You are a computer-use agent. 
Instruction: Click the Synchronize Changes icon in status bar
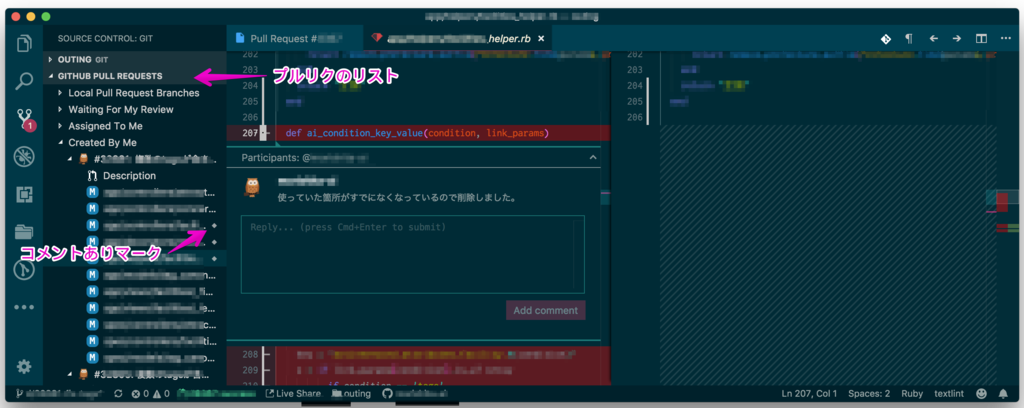(118, 394)
